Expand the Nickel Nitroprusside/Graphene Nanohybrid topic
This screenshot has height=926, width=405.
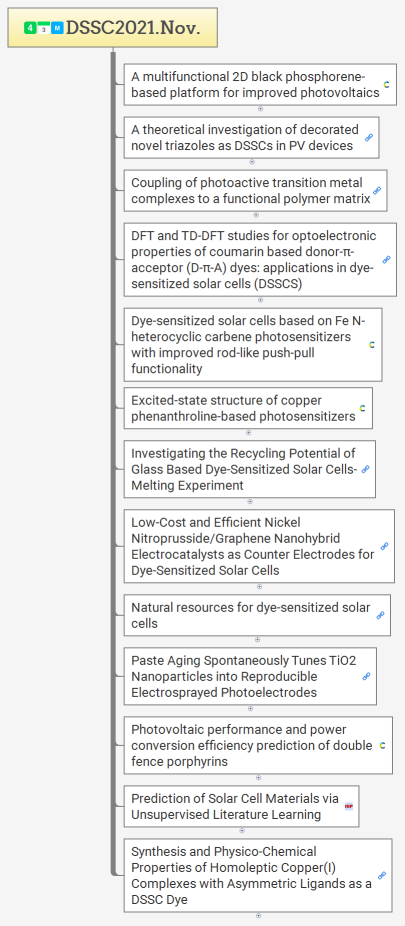[259, 586]
